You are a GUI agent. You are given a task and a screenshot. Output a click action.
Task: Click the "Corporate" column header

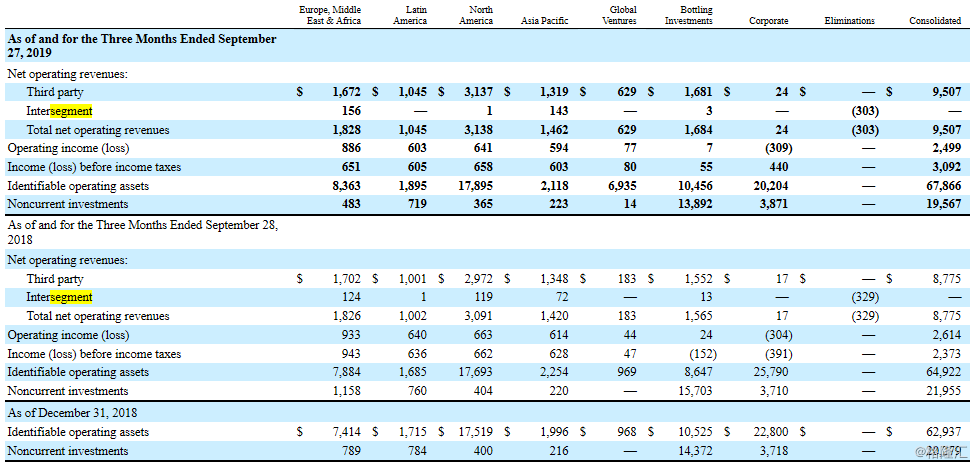pos(768,21)
